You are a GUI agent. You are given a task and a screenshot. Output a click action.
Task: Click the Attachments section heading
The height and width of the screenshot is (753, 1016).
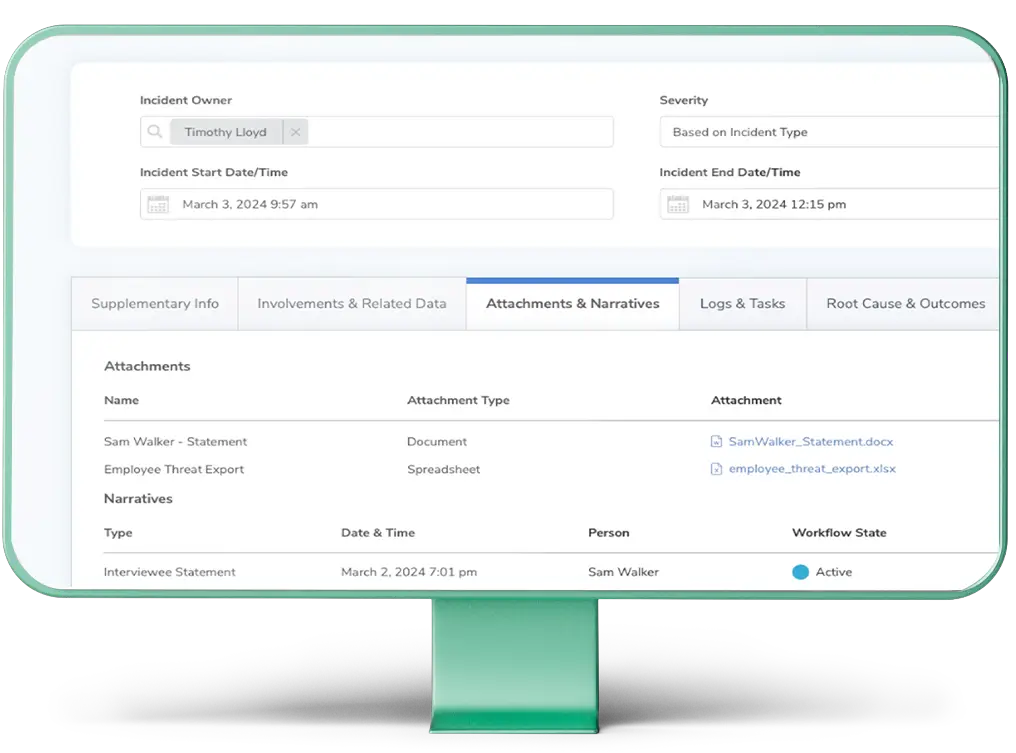tap(147, 366)
